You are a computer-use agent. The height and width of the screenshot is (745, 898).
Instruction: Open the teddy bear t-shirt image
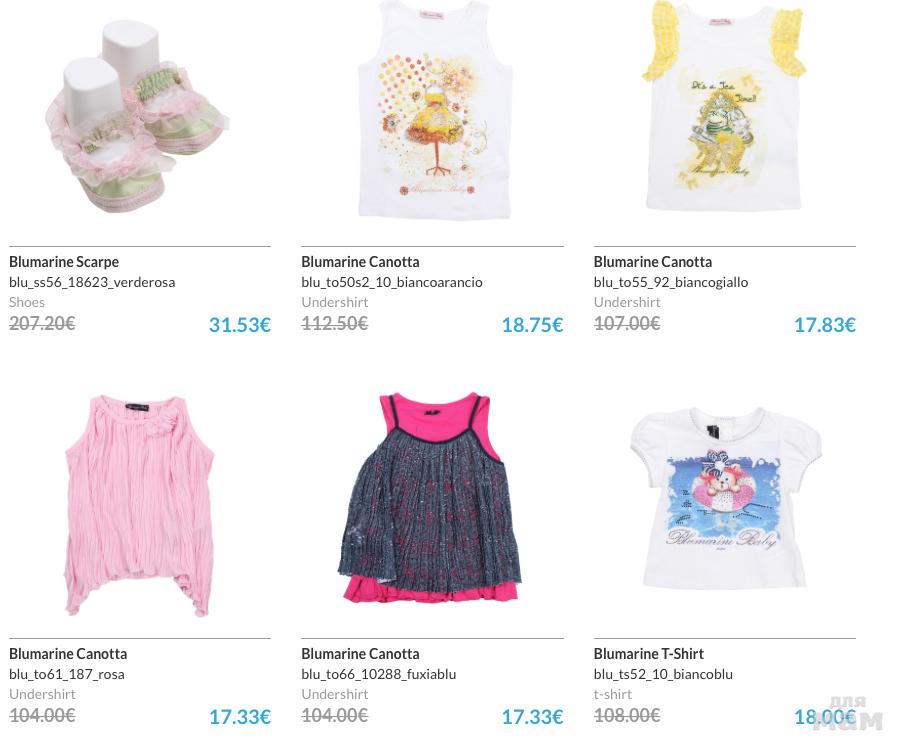(726, 498)
